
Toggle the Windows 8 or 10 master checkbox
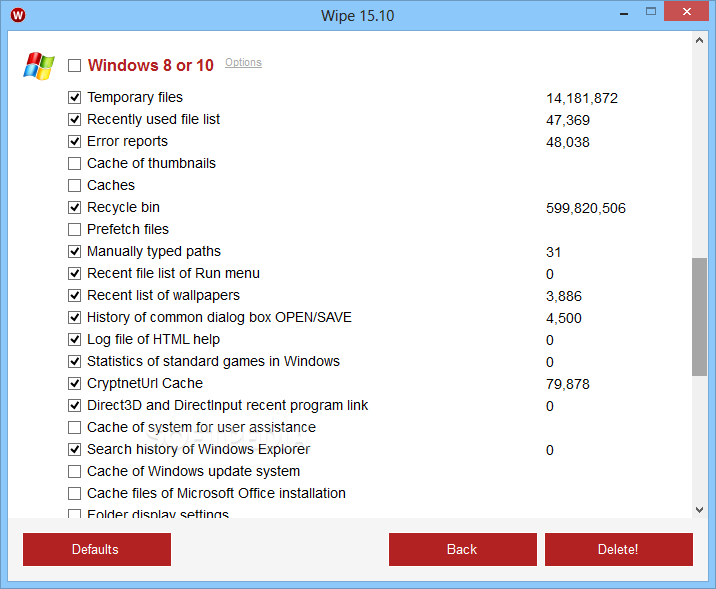[x=74, y=65]
